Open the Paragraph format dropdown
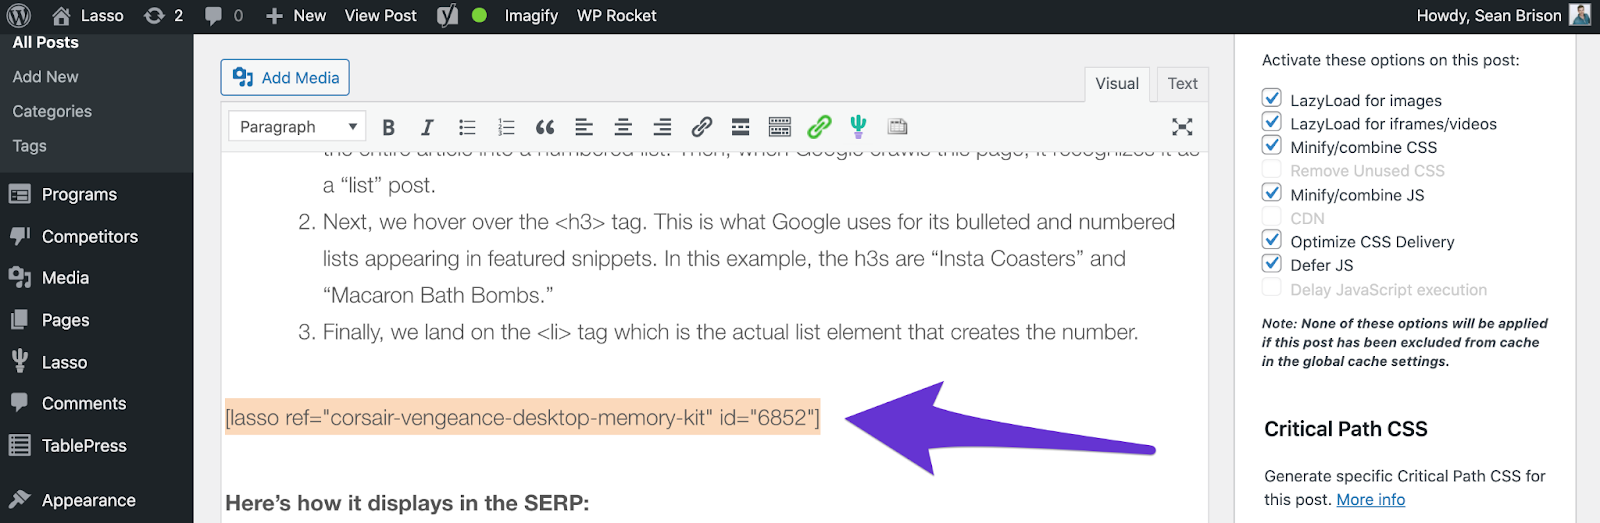1600x523 pixels. (297, 127)
